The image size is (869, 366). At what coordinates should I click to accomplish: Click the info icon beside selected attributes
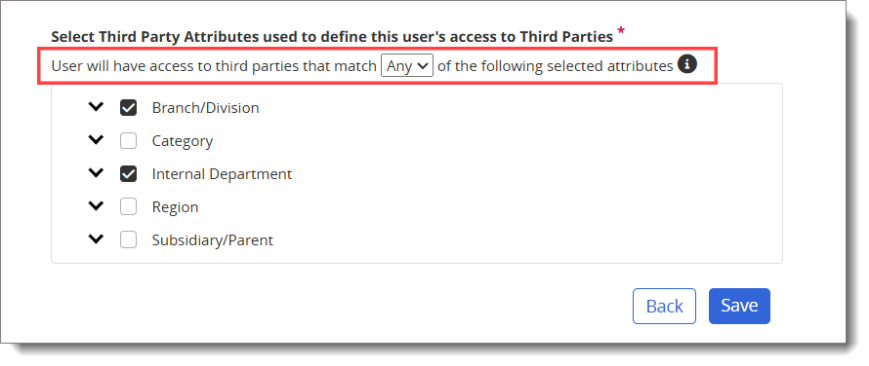687,64
